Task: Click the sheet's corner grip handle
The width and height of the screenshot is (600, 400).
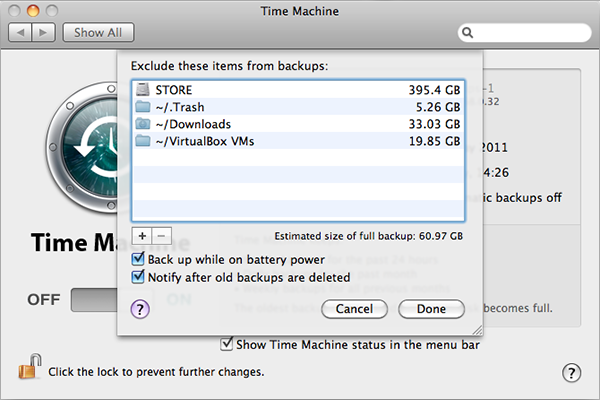Action: 477,330
